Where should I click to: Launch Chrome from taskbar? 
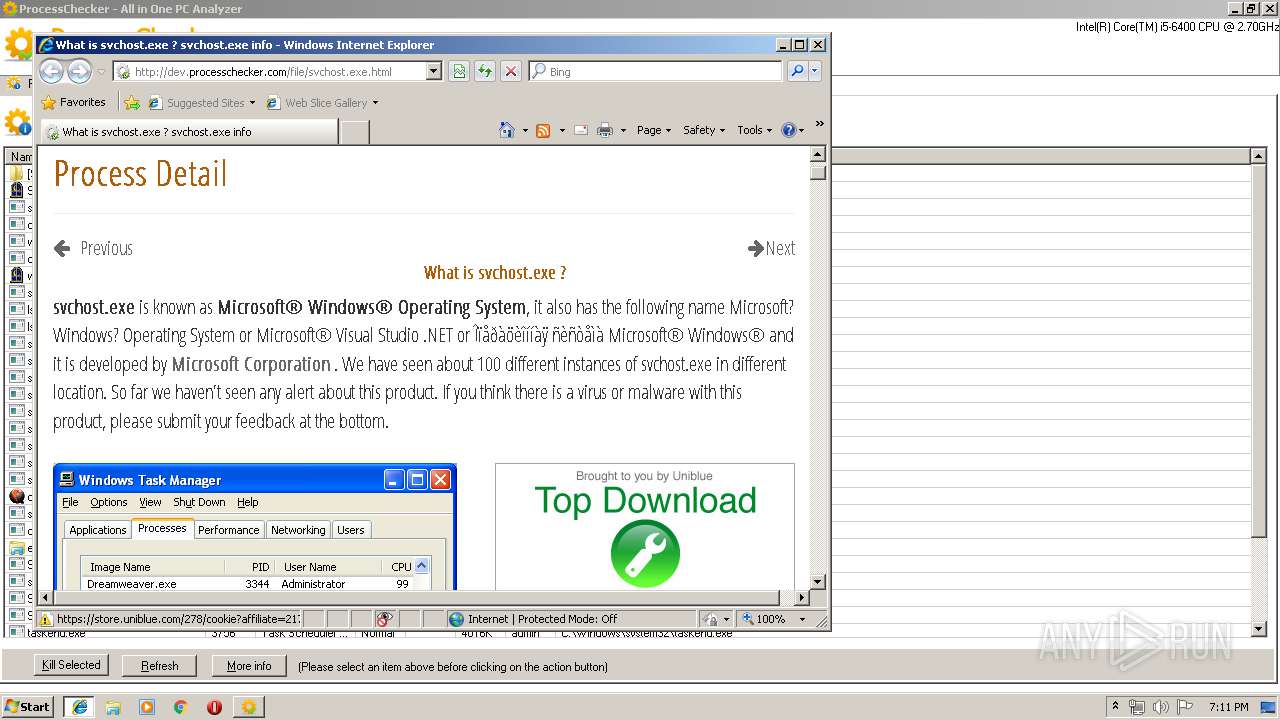(x=181, y=707)
